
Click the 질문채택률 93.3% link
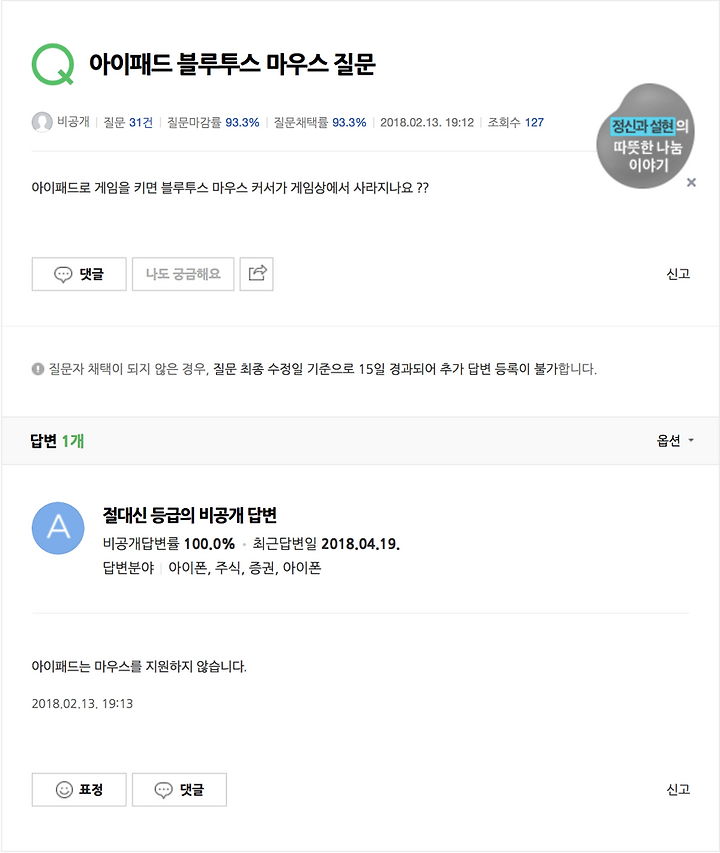320,122
